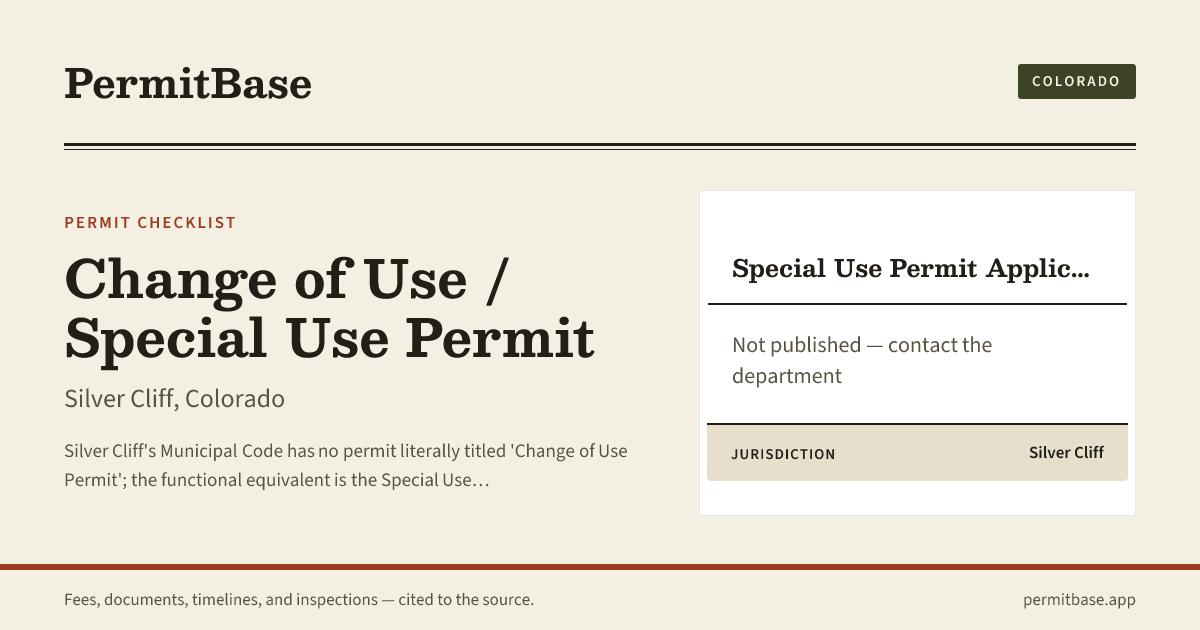Select the COLORADO state badge

[x=1076, y=81]
